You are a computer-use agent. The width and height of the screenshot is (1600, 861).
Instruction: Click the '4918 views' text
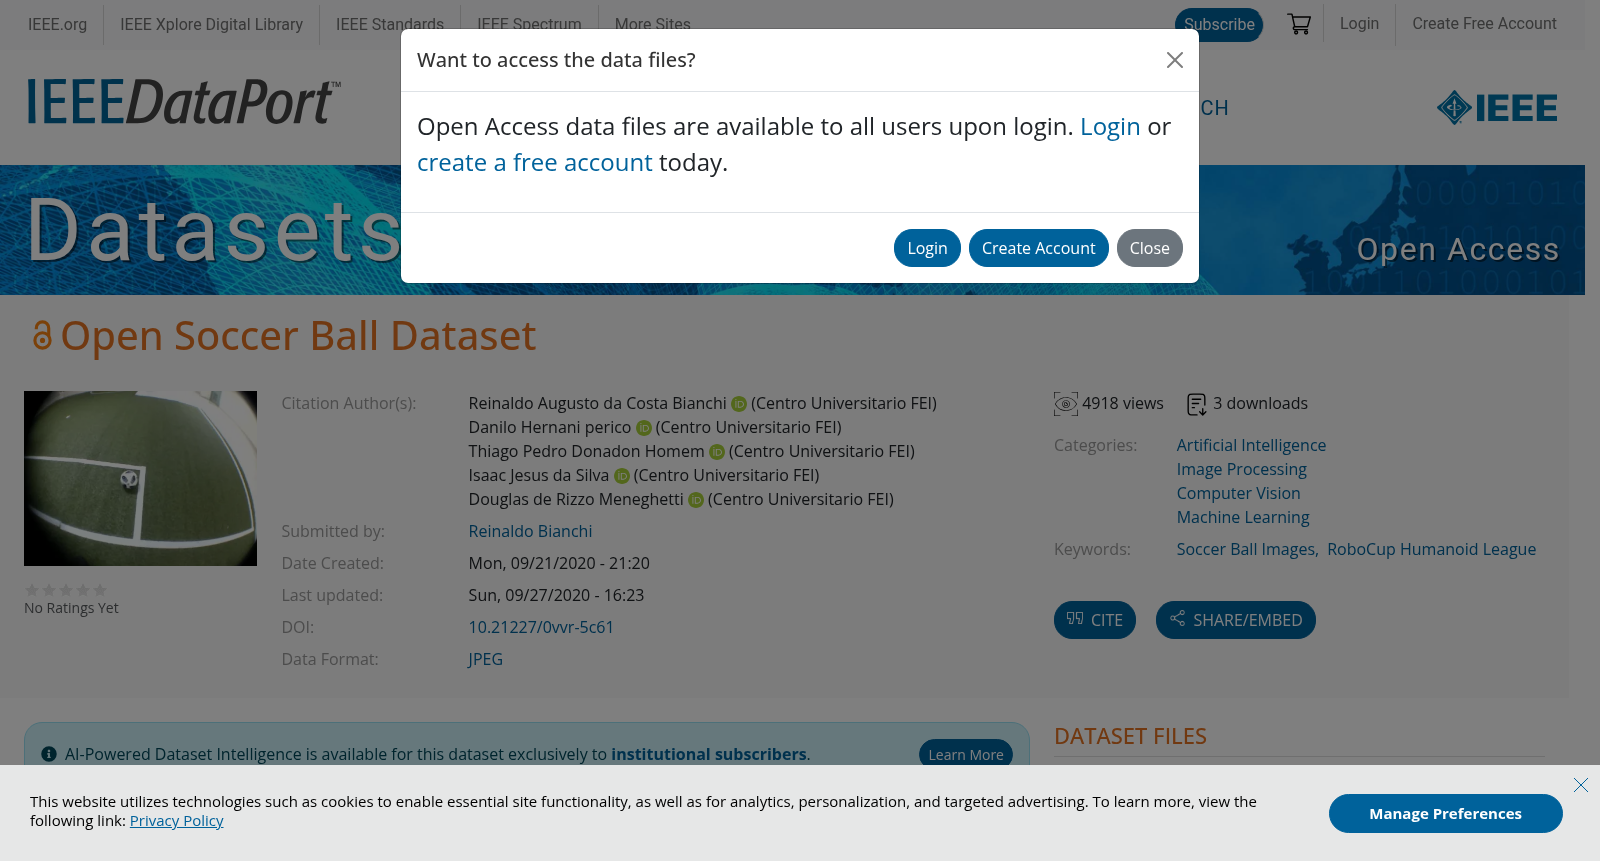[1123, 404]
